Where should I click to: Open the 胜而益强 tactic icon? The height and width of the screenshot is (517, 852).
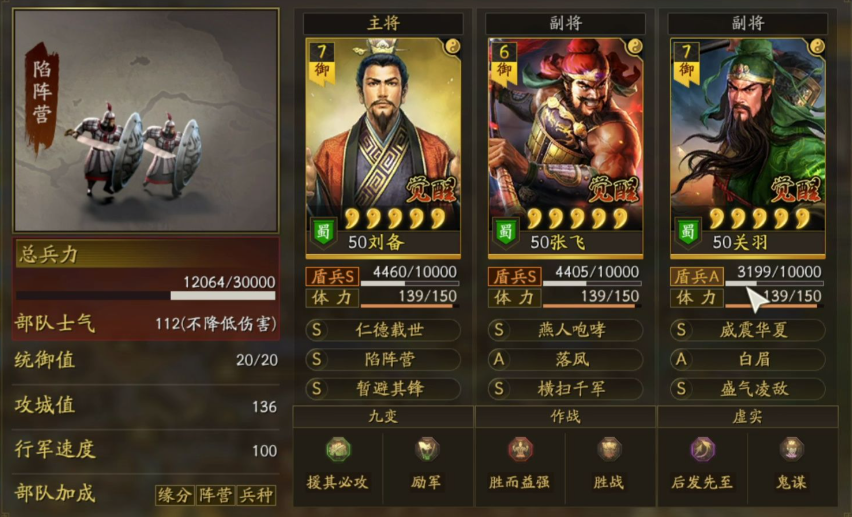(x=519, y=450)
